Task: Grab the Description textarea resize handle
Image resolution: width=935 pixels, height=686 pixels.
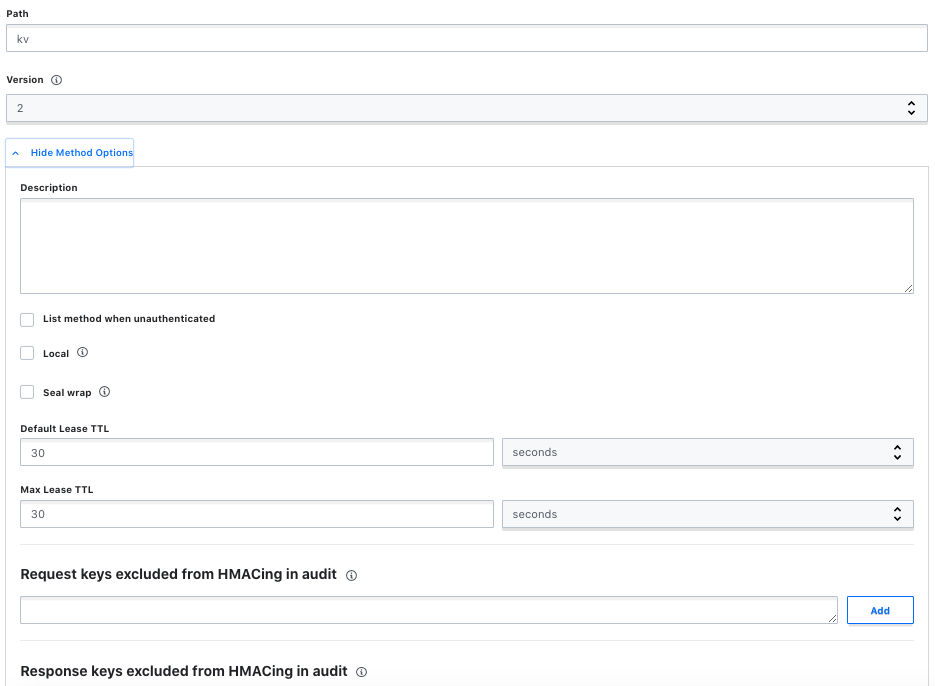Action: coord(908,288)
